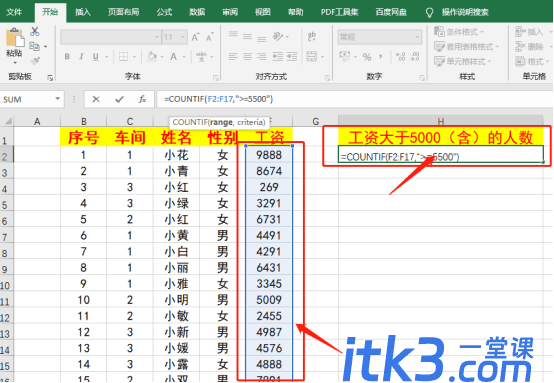The image size is (554, 383).
Task: Switch to 视图 tab
Action: (263, 12)
